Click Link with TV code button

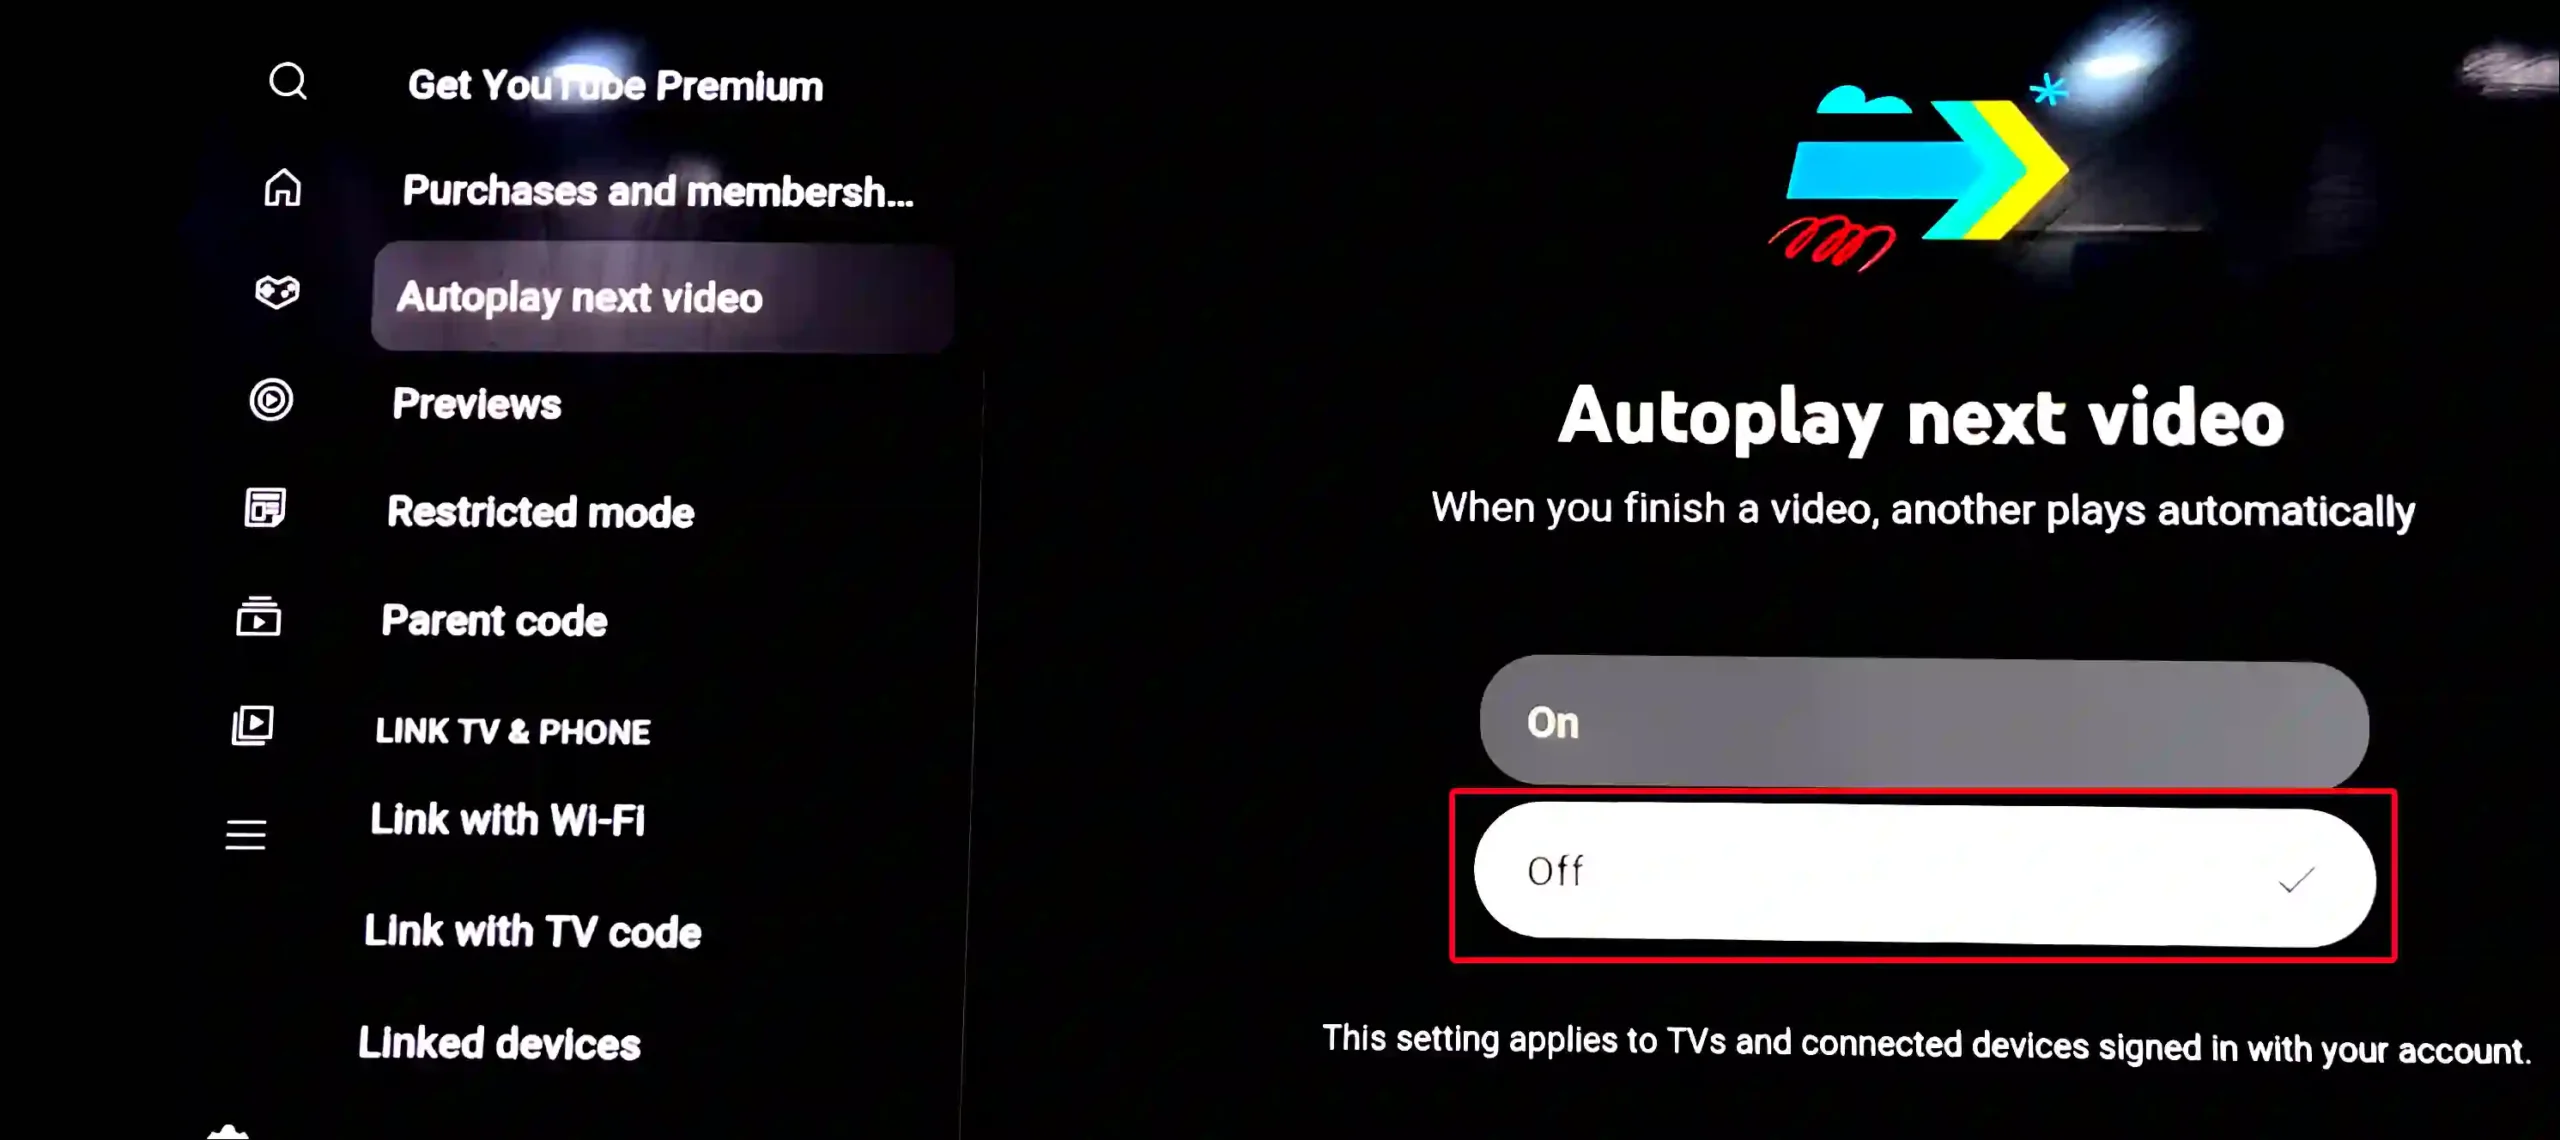(x=534, y=929)
